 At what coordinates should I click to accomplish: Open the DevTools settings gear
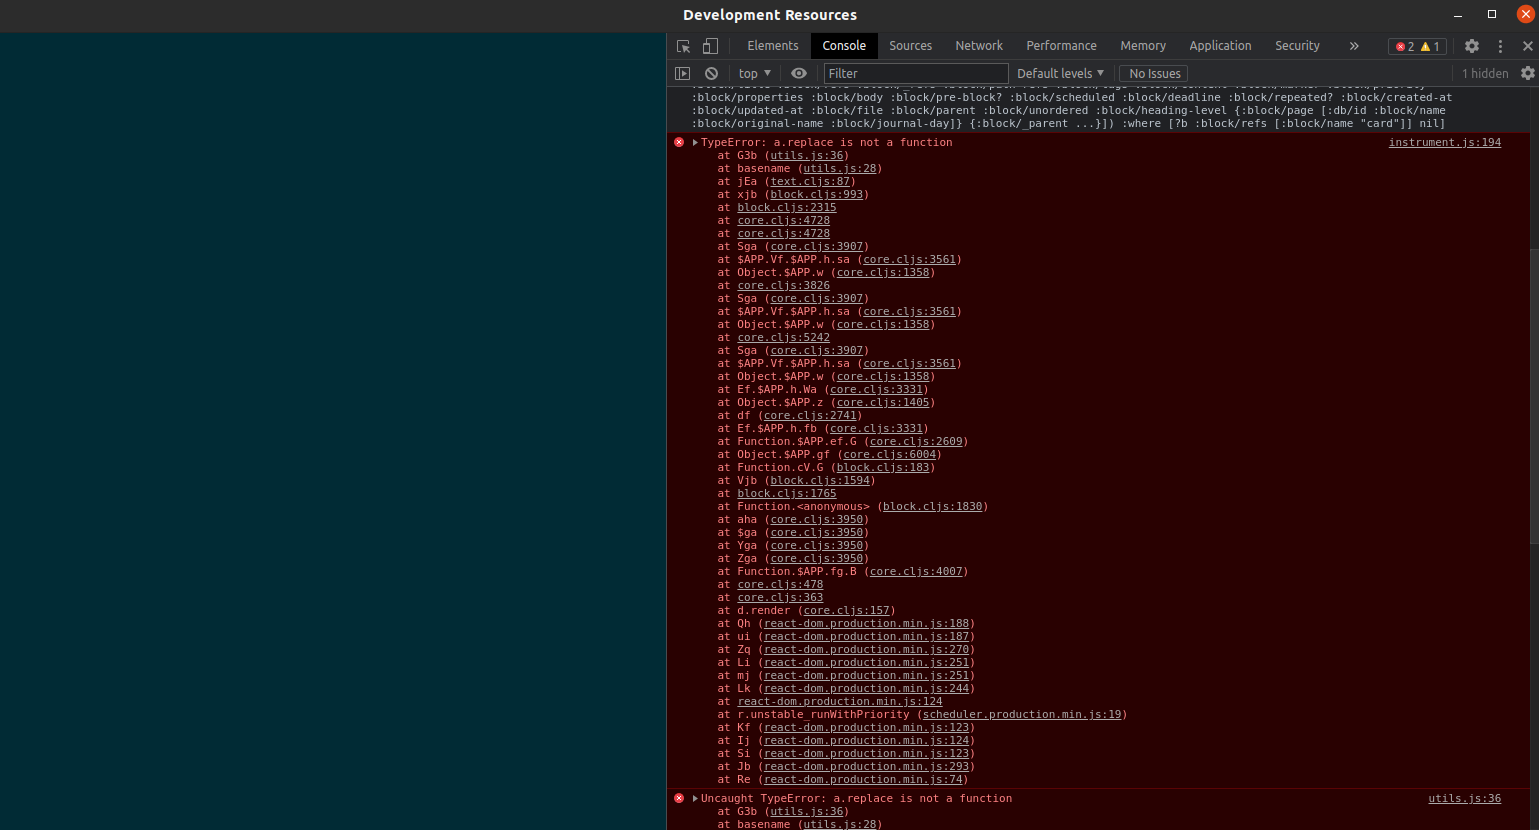tap(1472, 46)
